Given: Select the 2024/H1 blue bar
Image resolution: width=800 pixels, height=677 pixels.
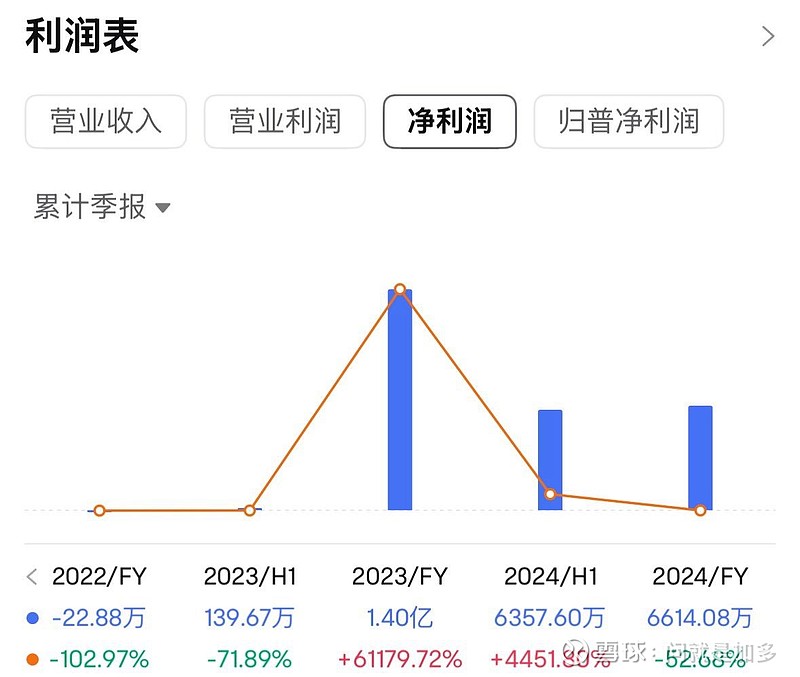Looking at the screenshot, I should coord(550,460).
